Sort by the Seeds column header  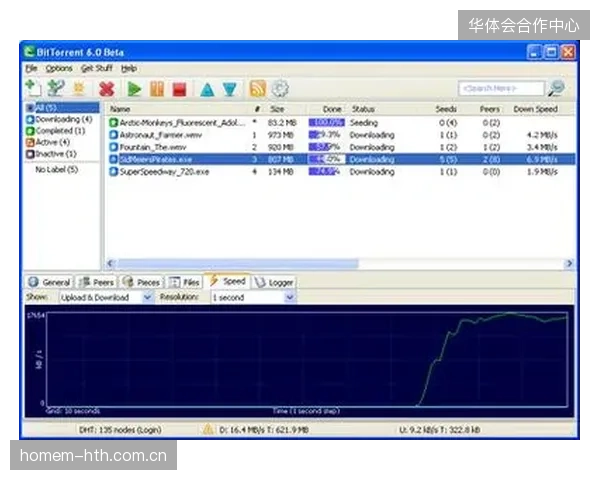[x=446, y=109]
